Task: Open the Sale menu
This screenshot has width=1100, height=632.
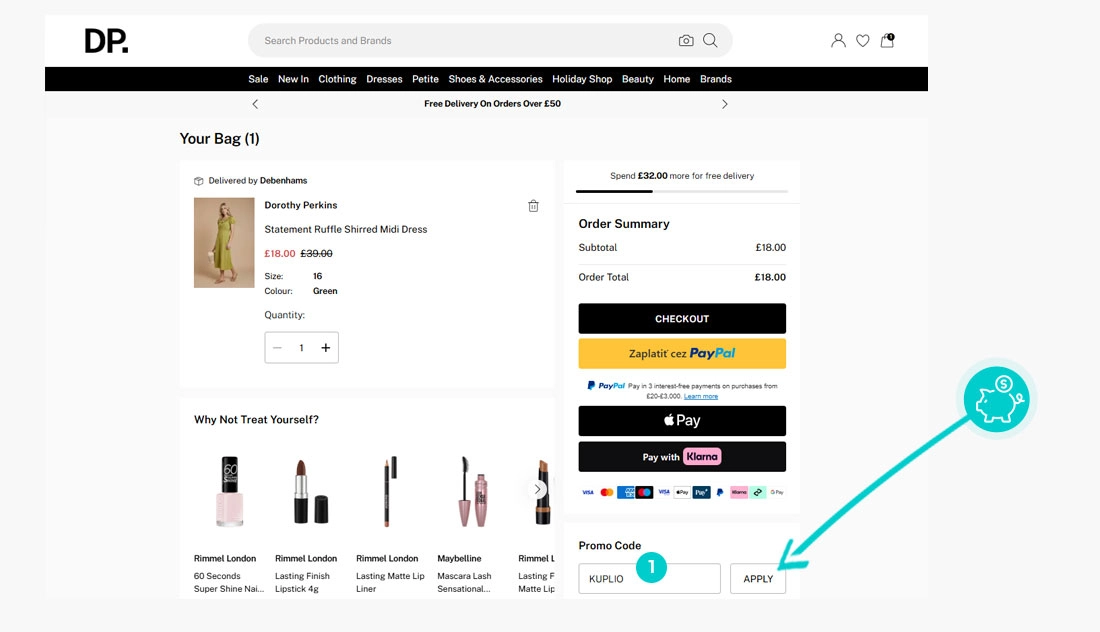Action: 258,79
